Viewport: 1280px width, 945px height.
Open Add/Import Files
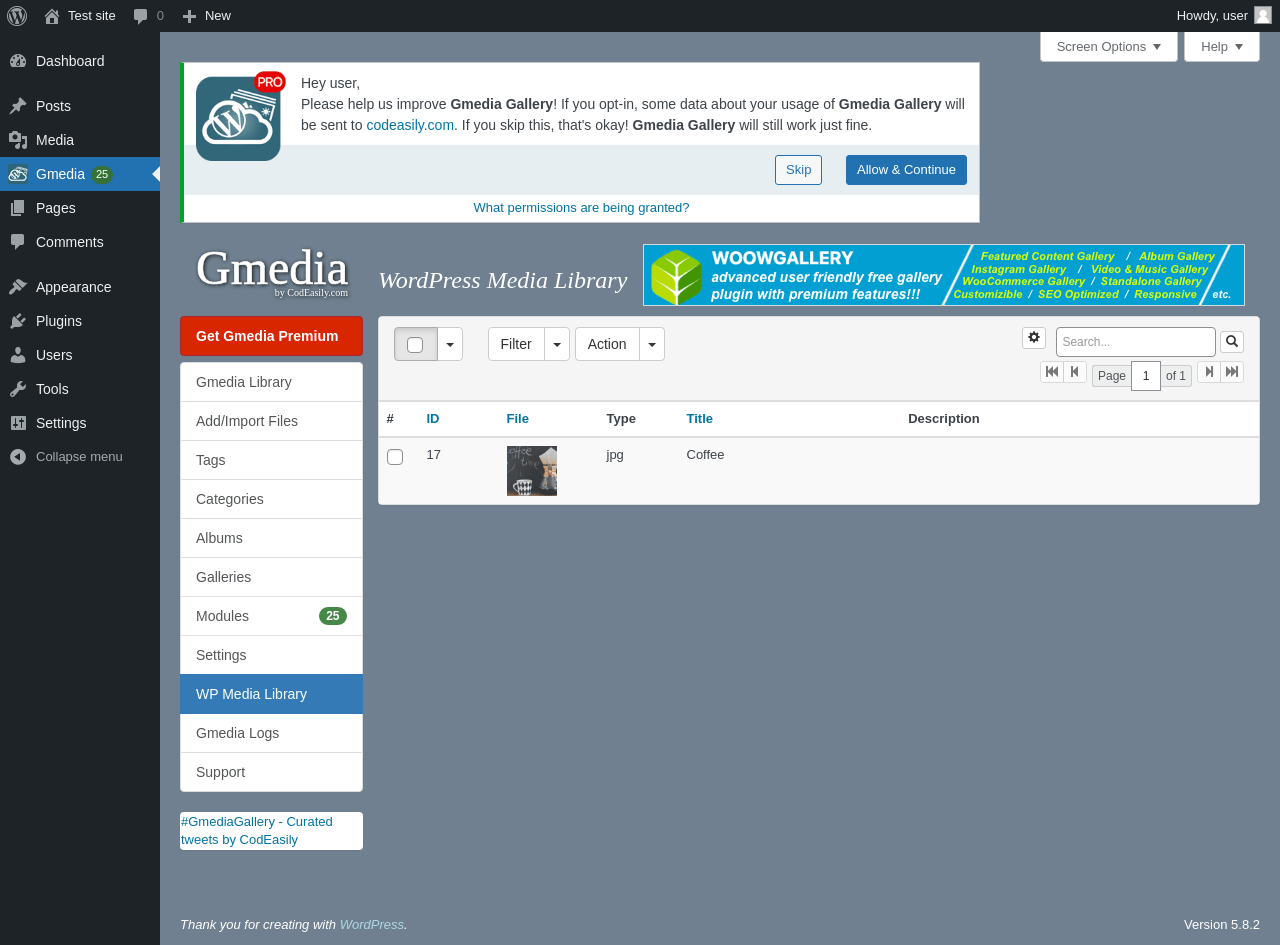[271, 421]
